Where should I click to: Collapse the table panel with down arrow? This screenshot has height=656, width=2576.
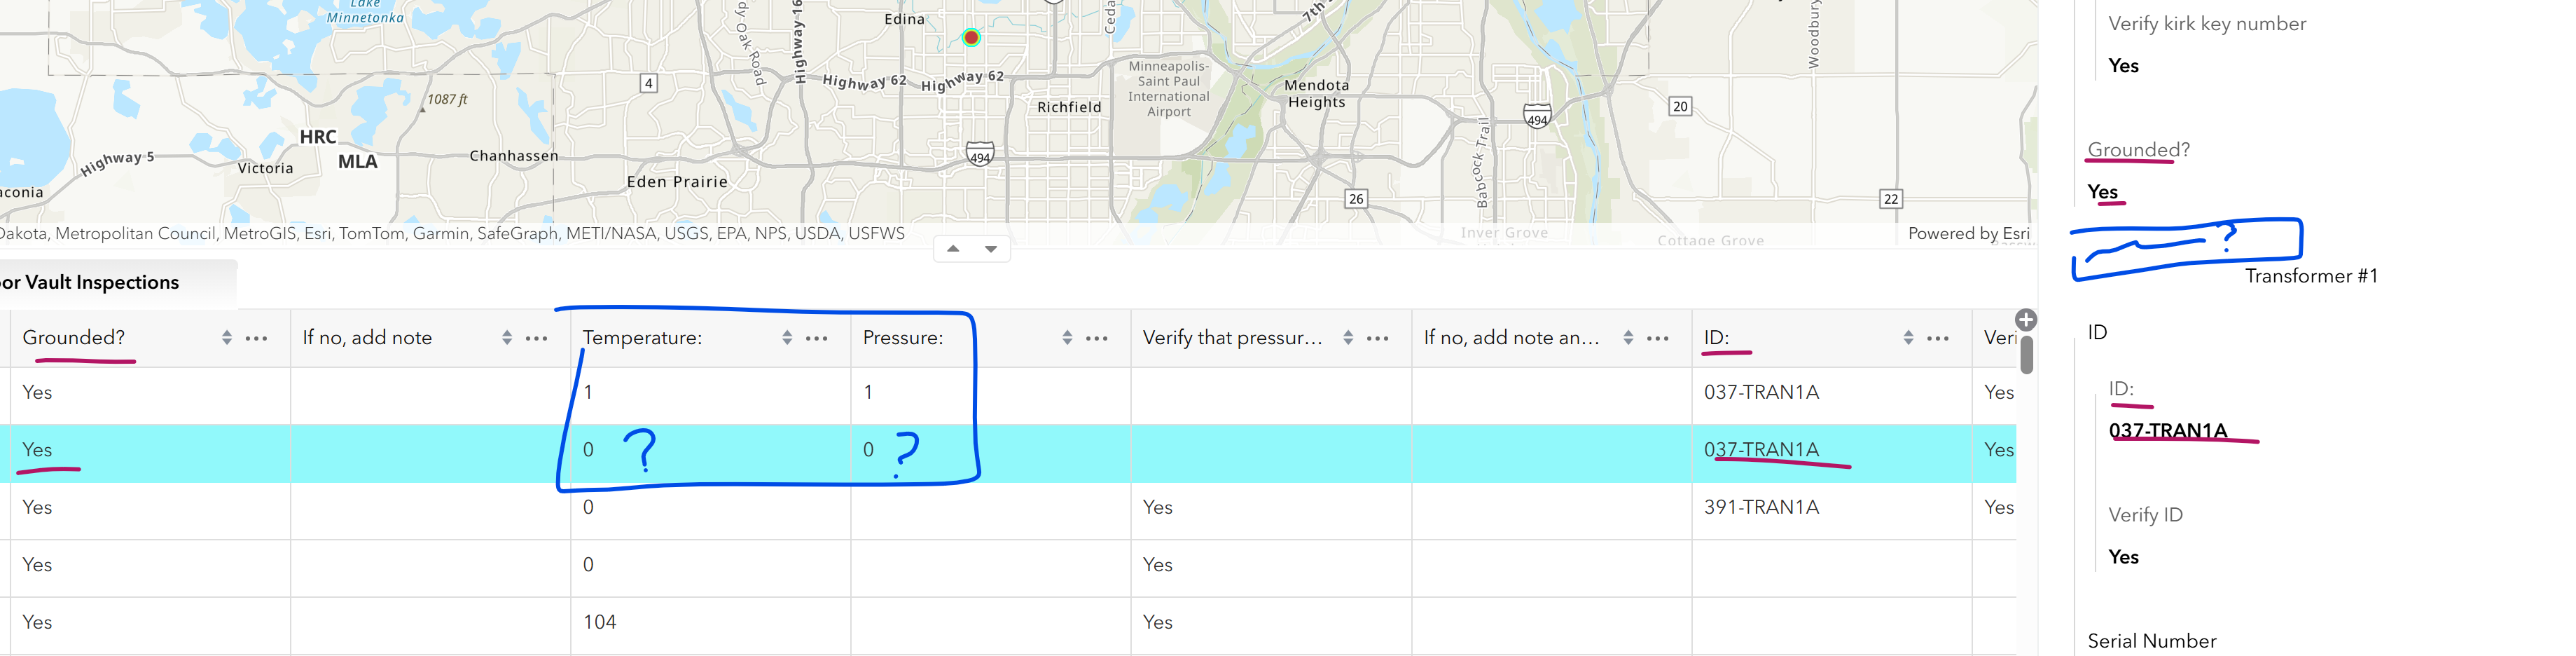click(991, 249)
